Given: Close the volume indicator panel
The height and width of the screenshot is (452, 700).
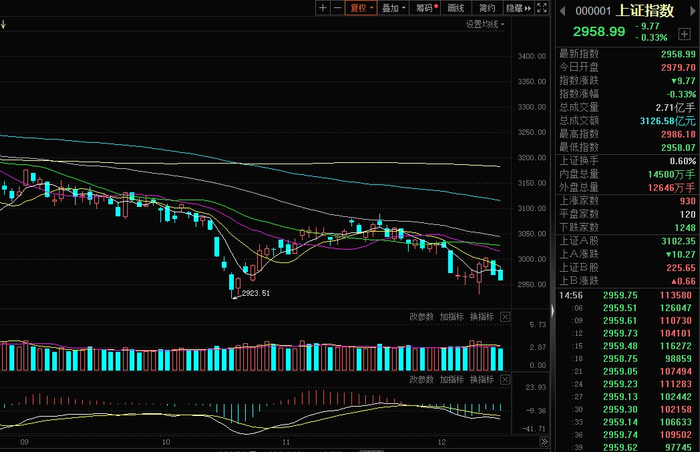Looking at the screenshot, I should [x=505, y=317].
